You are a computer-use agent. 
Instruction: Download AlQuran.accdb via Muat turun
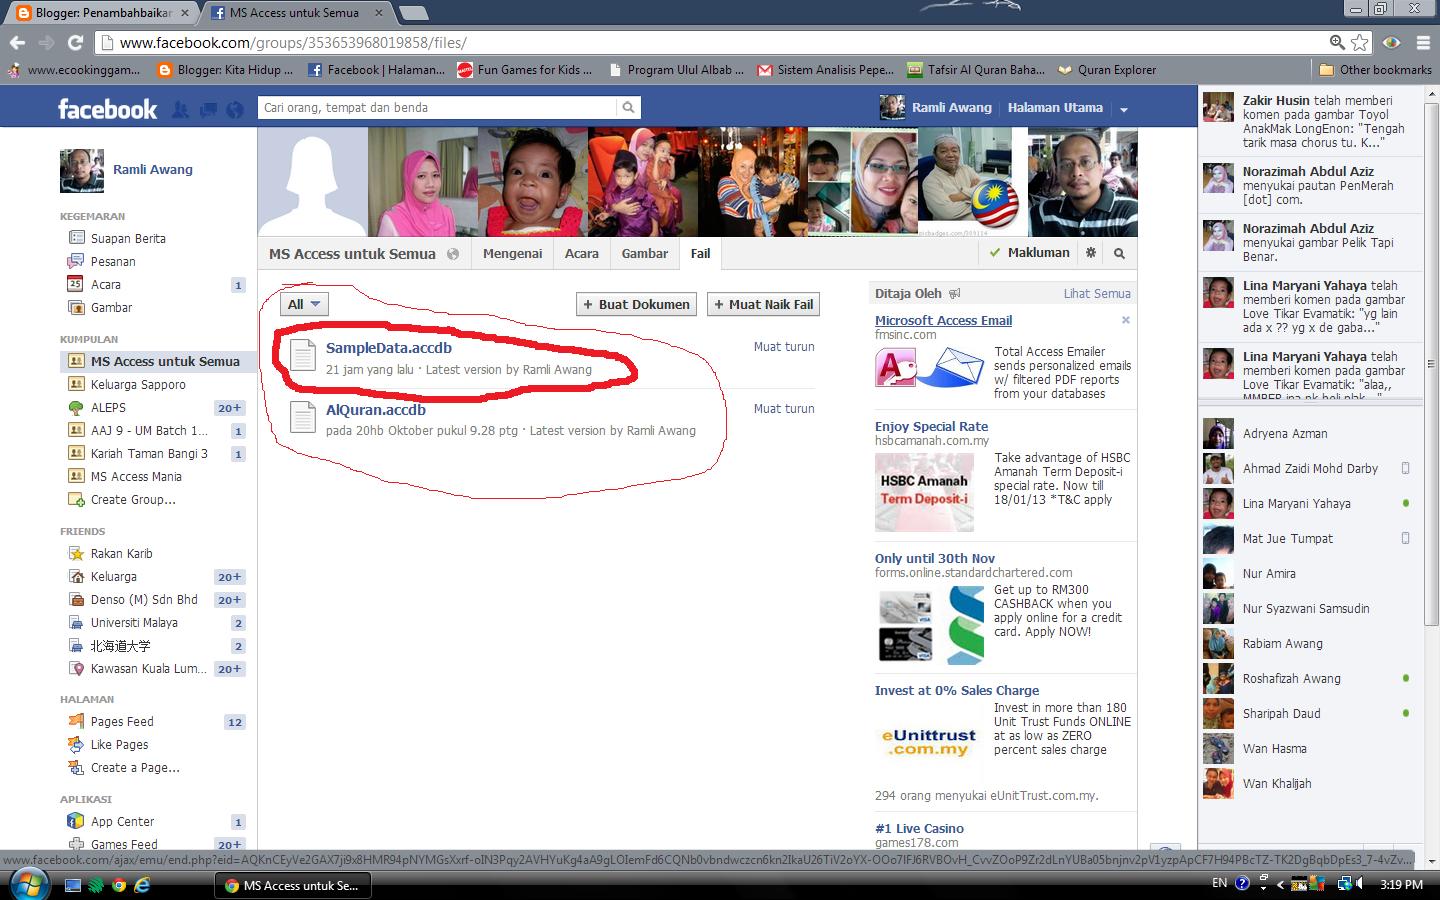point(784,409)
